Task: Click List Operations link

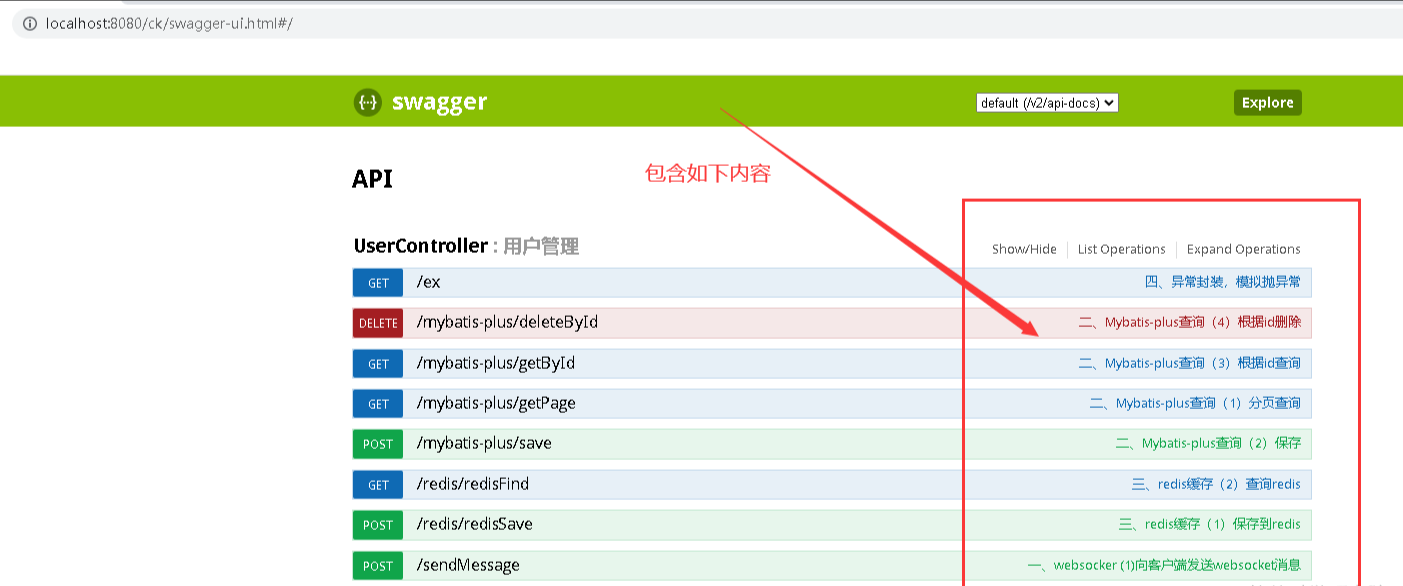Action: coord(1121,249)
